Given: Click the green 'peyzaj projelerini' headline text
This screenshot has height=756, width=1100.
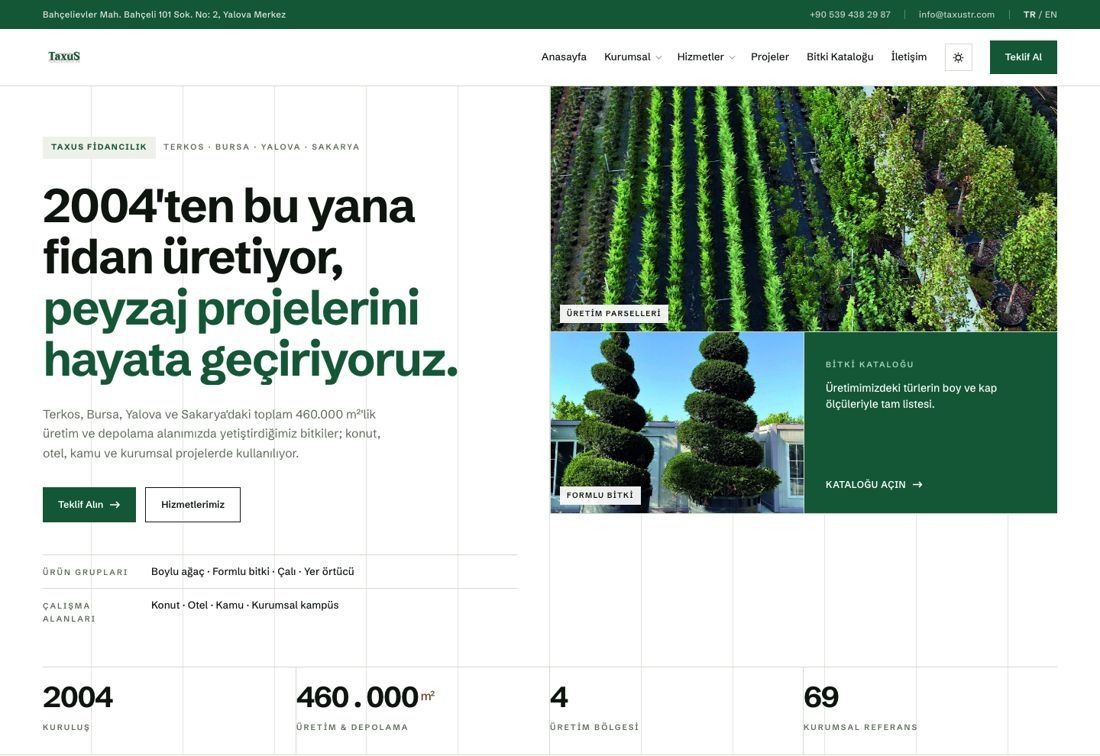Looking at the screenshot, I should pyautogui.click(x=231, y=309).
